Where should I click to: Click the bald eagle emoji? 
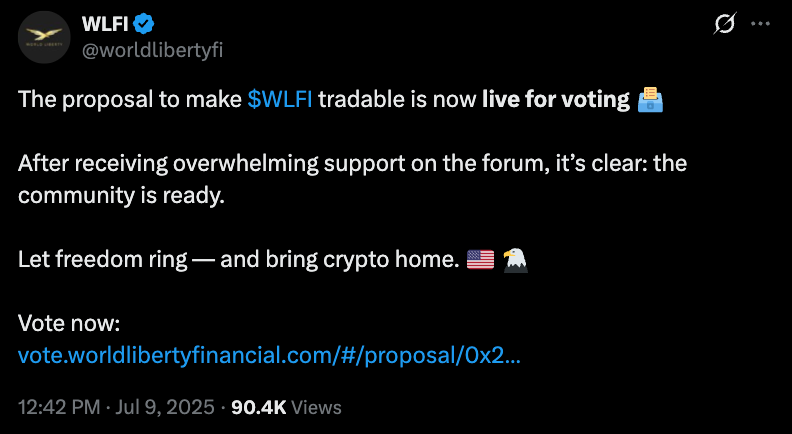(x=515, y=260)
